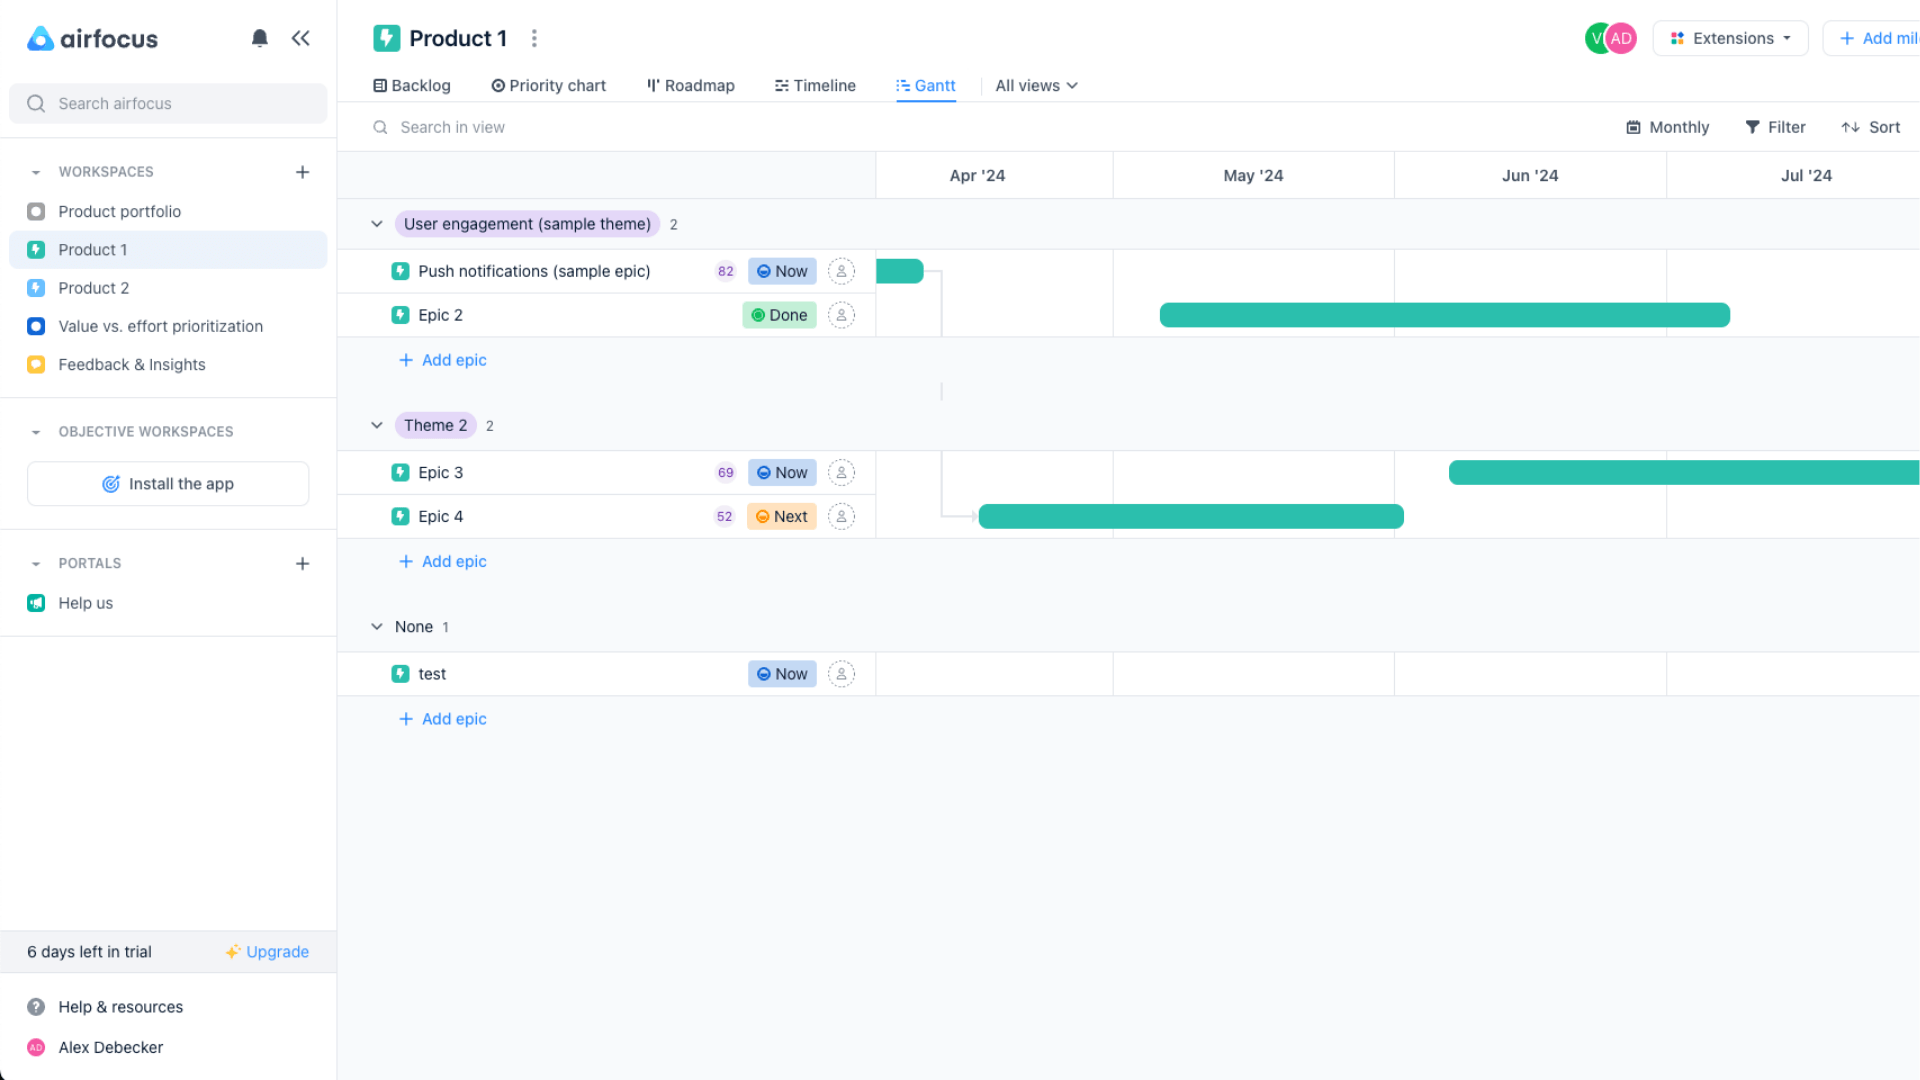Click the Help us portal icon

[36, 602]
